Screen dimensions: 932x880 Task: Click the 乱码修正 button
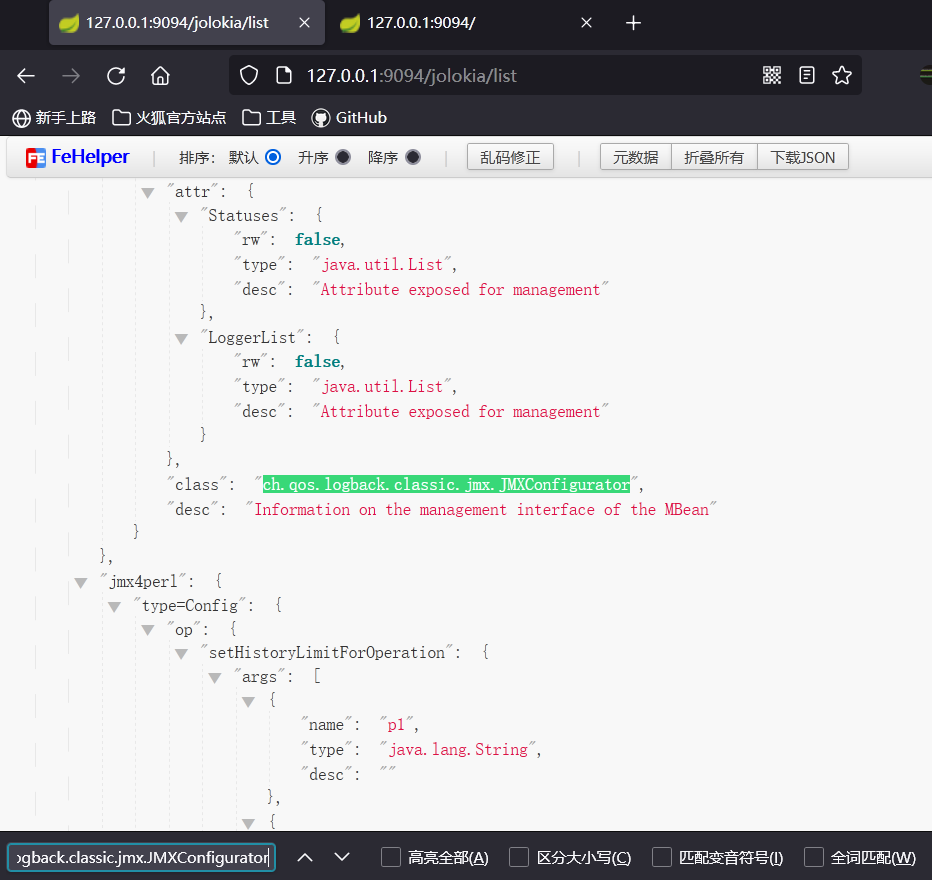click(510, 157)
